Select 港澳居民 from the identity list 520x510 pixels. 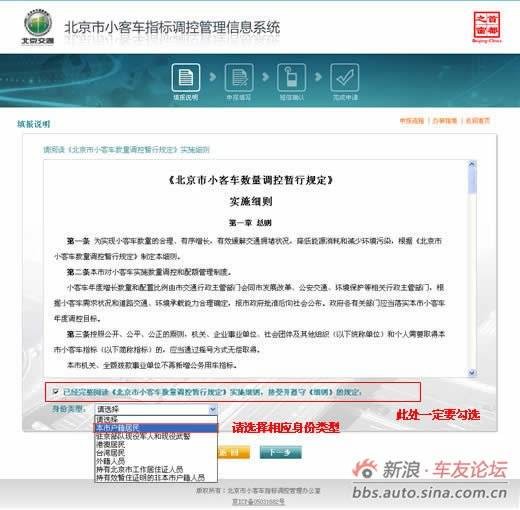(156, 444)
